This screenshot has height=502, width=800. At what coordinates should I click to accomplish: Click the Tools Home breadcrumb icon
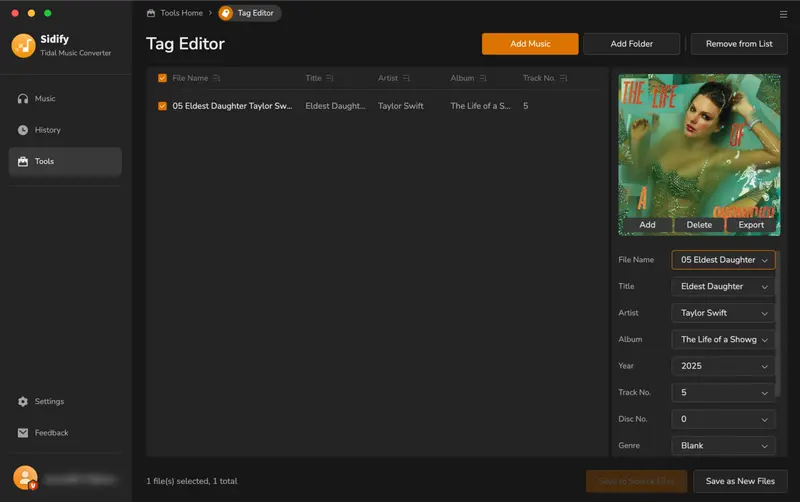[x=151, y=13]
